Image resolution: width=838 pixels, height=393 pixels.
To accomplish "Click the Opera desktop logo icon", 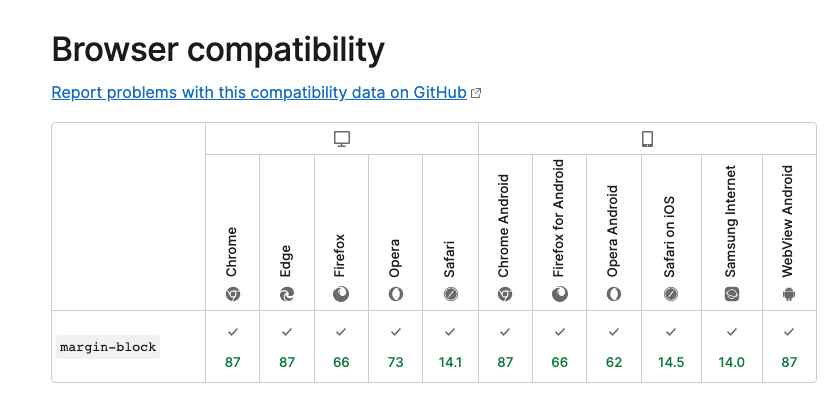I will 395,294.
